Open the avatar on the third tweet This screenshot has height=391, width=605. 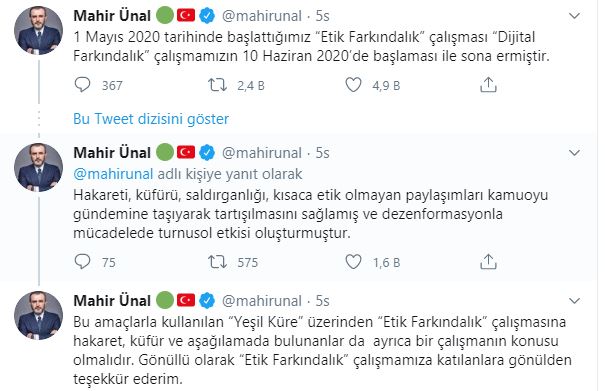tap(38, 315)
